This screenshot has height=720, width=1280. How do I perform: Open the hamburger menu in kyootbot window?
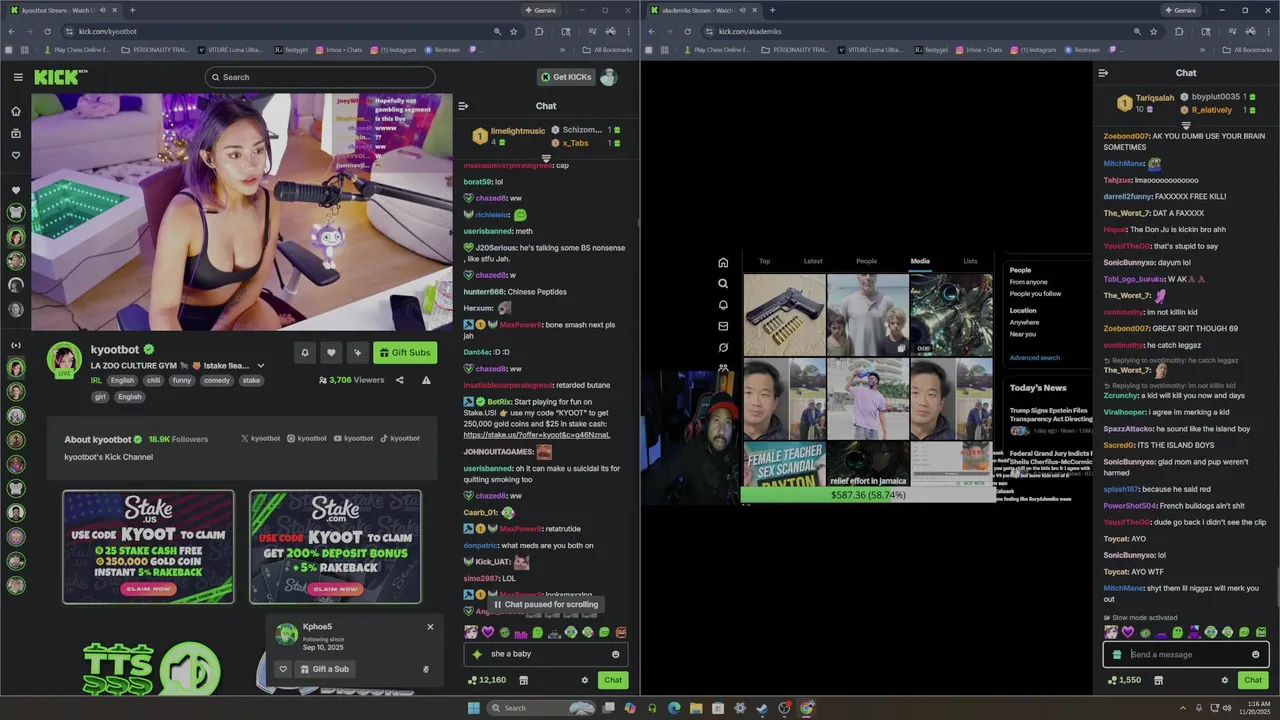18,77
